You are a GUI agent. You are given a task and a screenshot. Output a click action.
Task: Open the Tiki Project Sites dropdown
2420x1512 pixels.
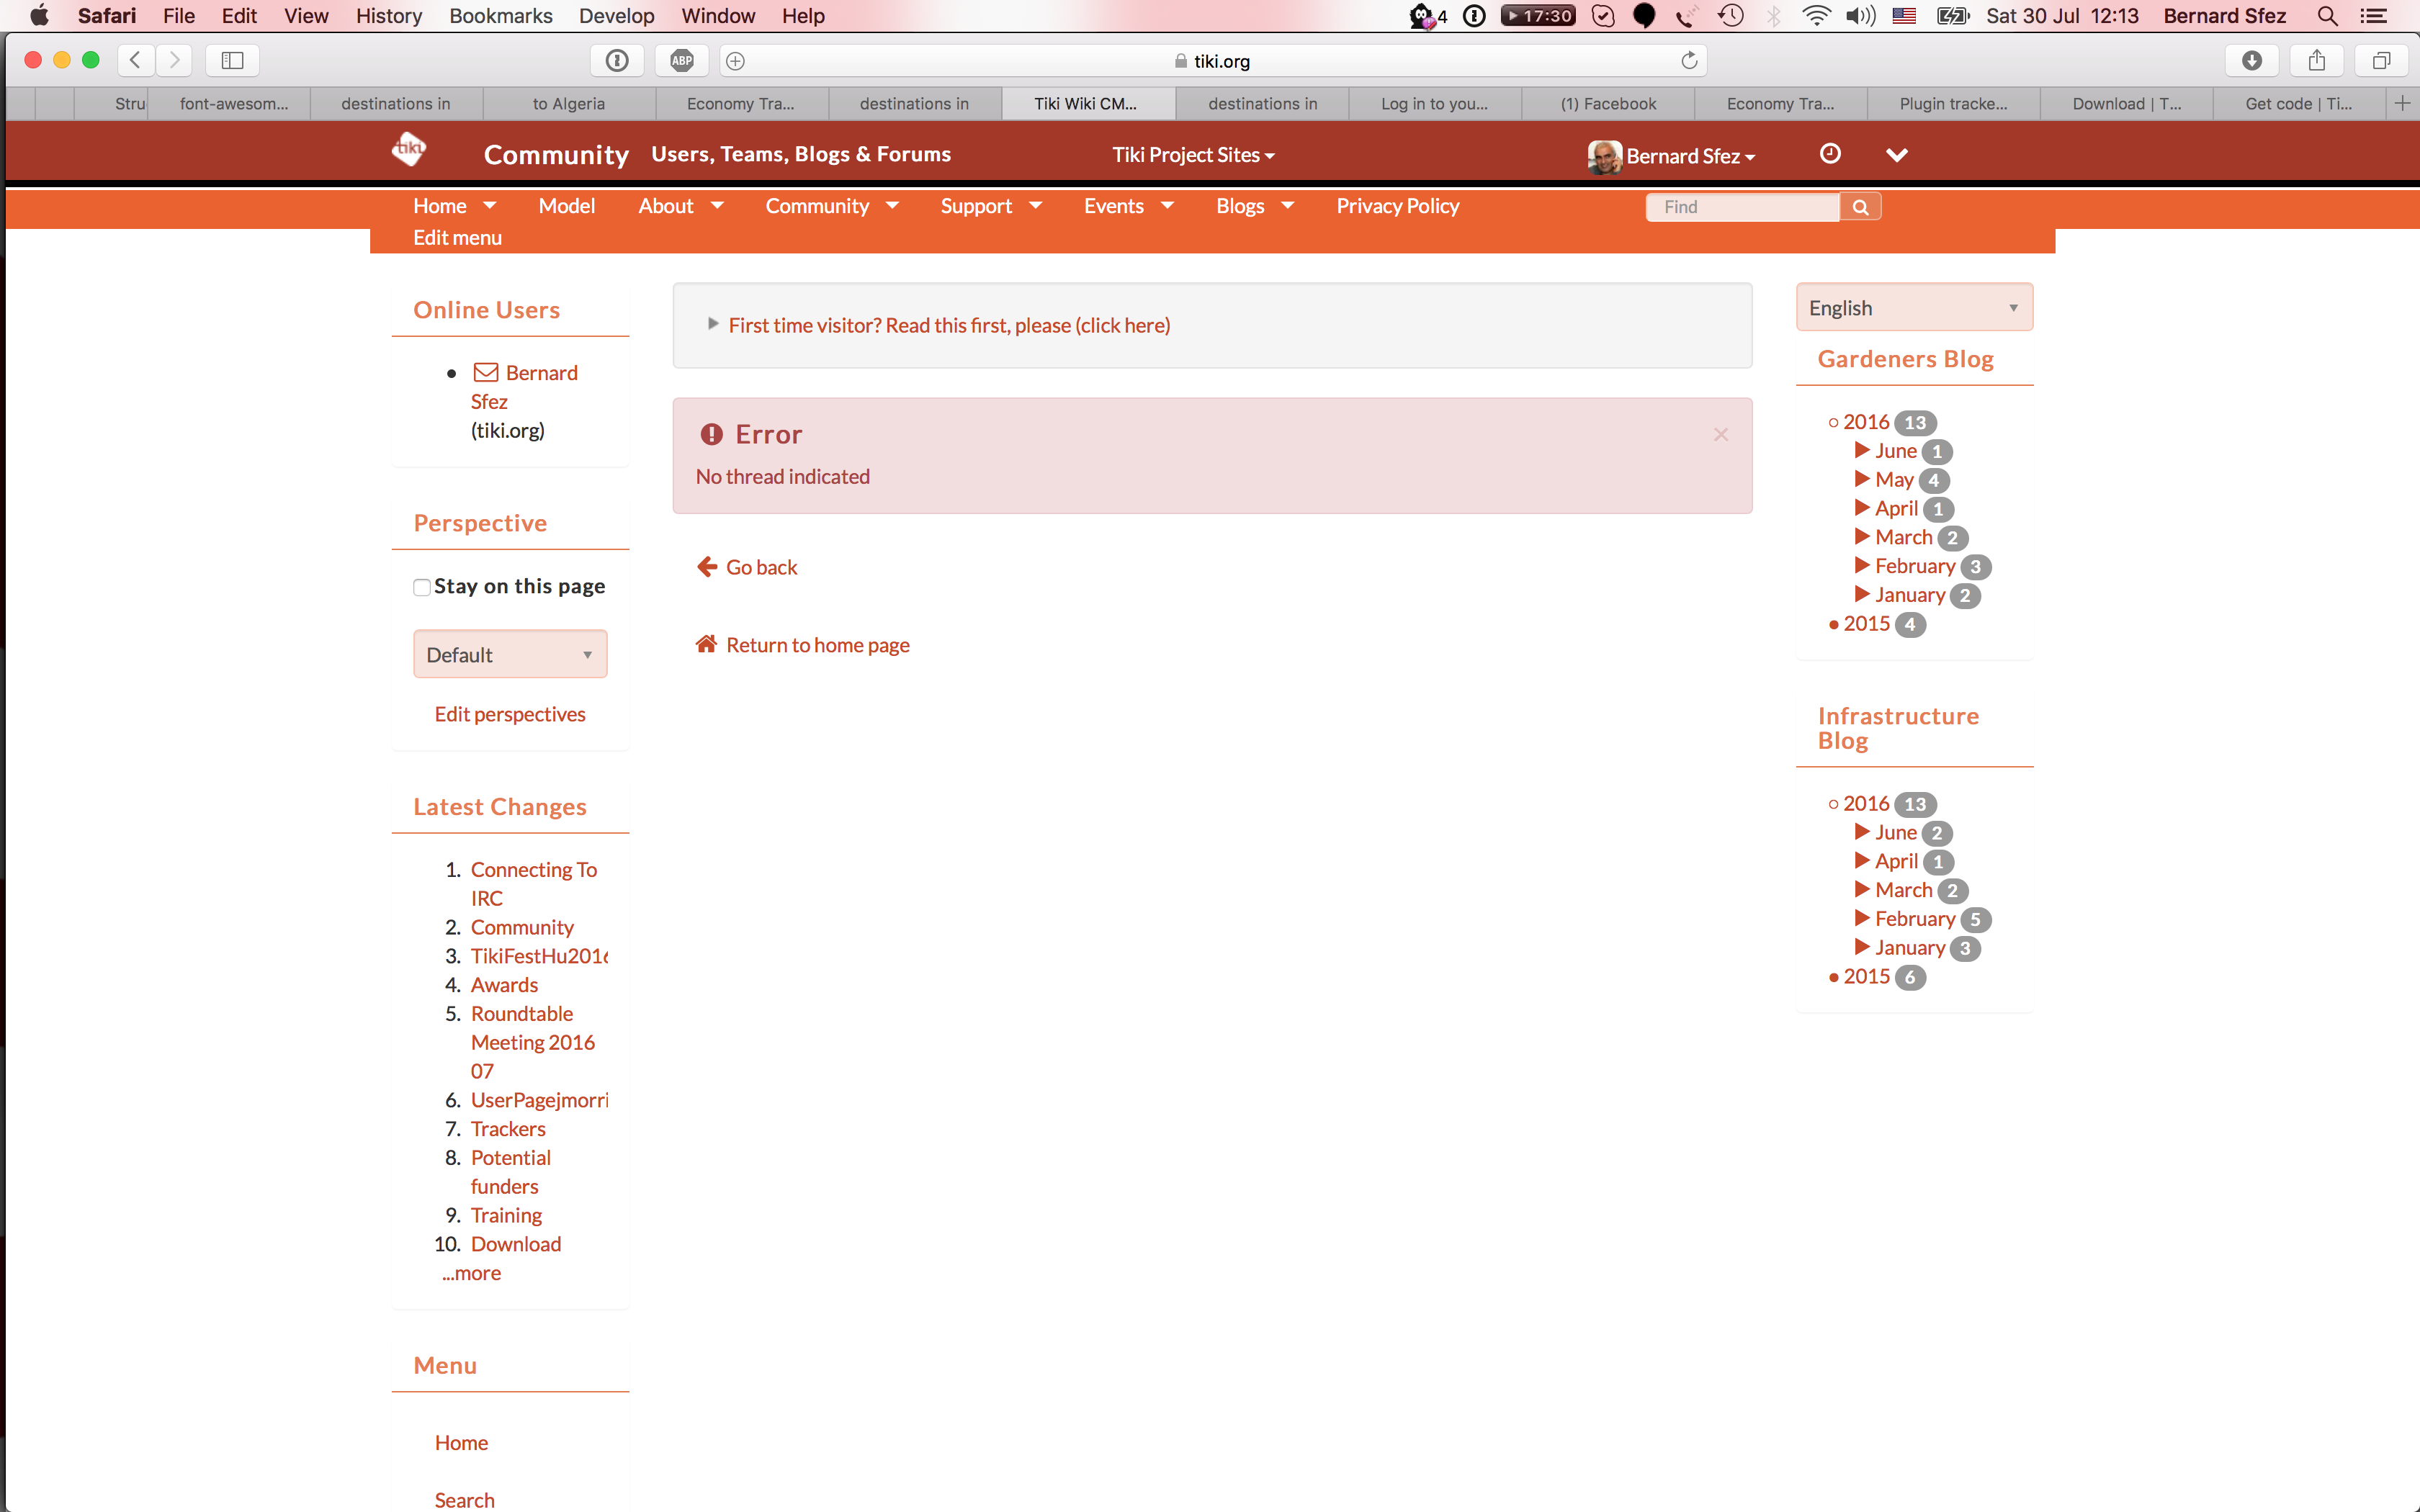(x=1193, y=155)
